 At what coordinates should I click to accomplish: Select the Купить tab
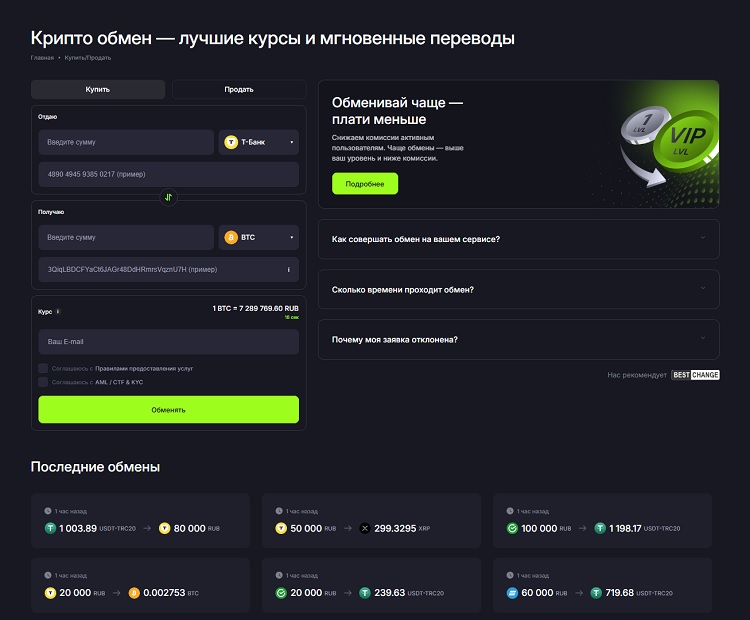[x=98, y=90]
